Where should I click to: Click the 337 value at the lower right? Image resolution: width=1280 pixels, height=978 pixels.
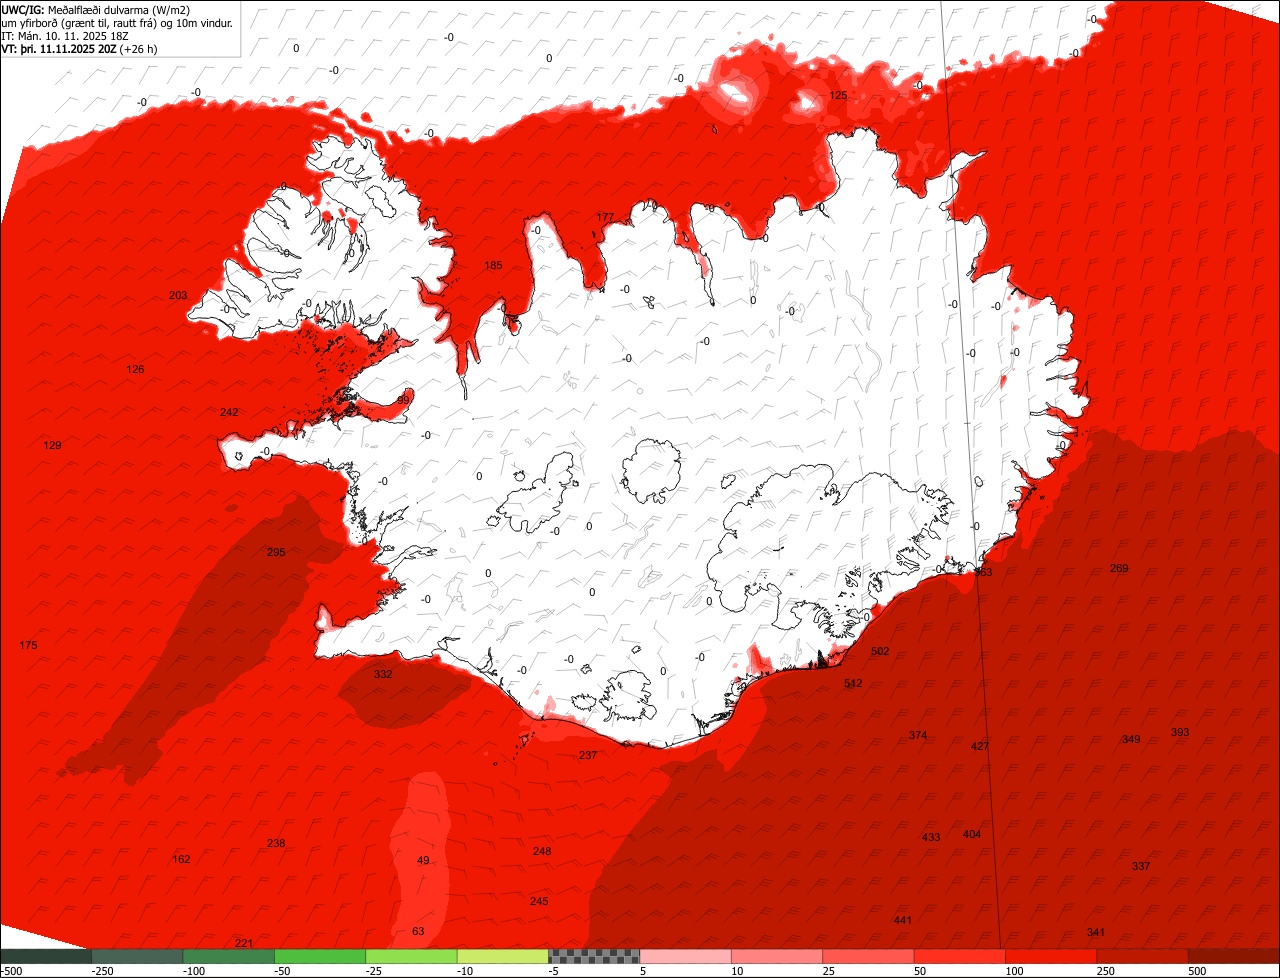1141,866
